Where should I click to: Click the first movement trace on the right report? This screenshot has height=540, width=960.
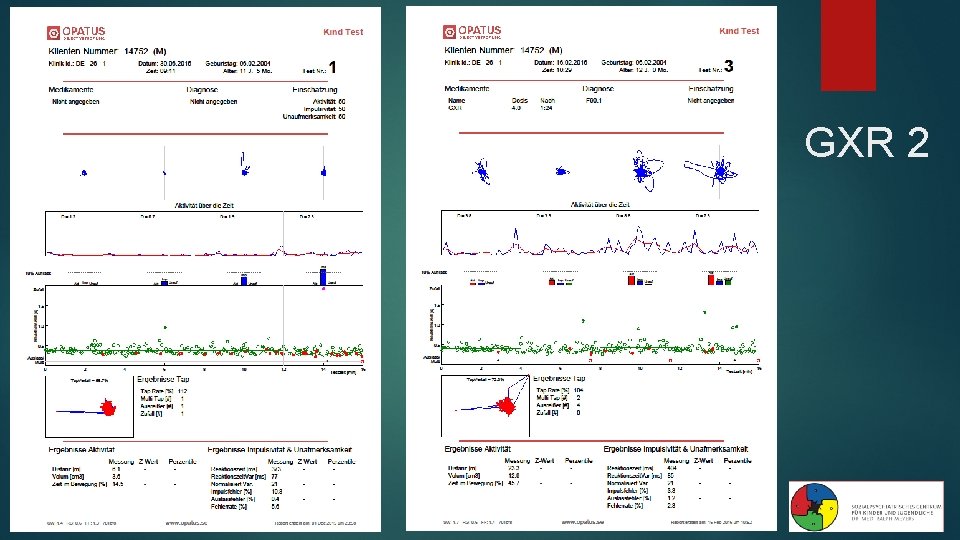tap(481, 171)
